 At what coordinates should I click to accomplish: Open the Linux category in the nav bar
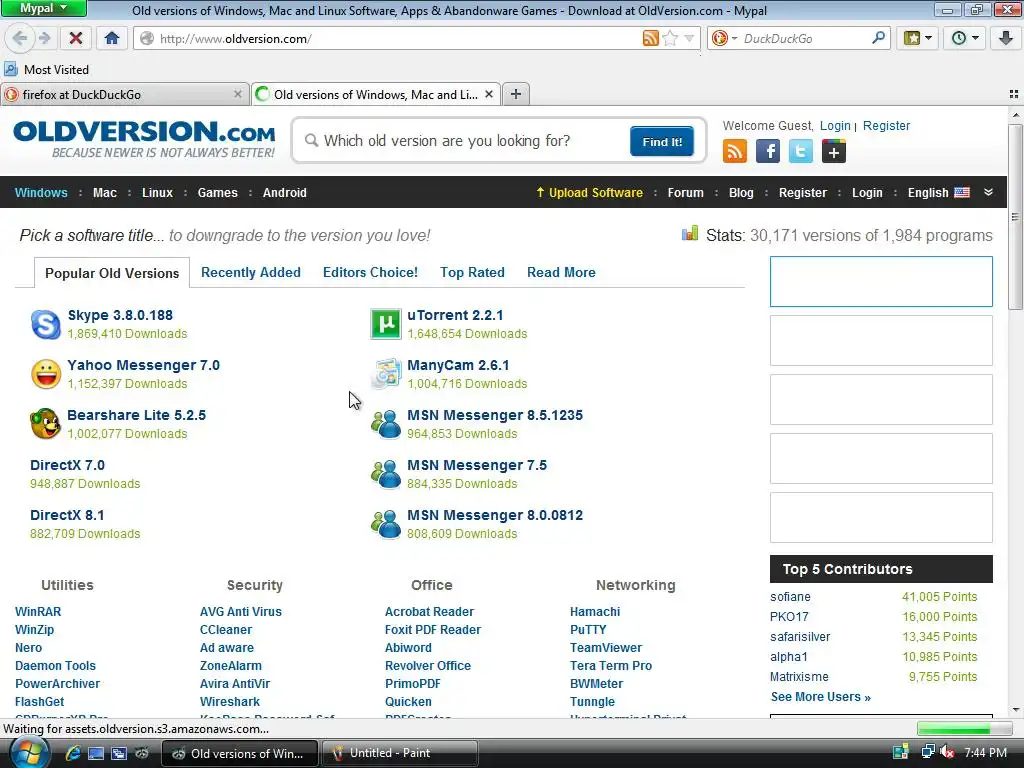157,193
